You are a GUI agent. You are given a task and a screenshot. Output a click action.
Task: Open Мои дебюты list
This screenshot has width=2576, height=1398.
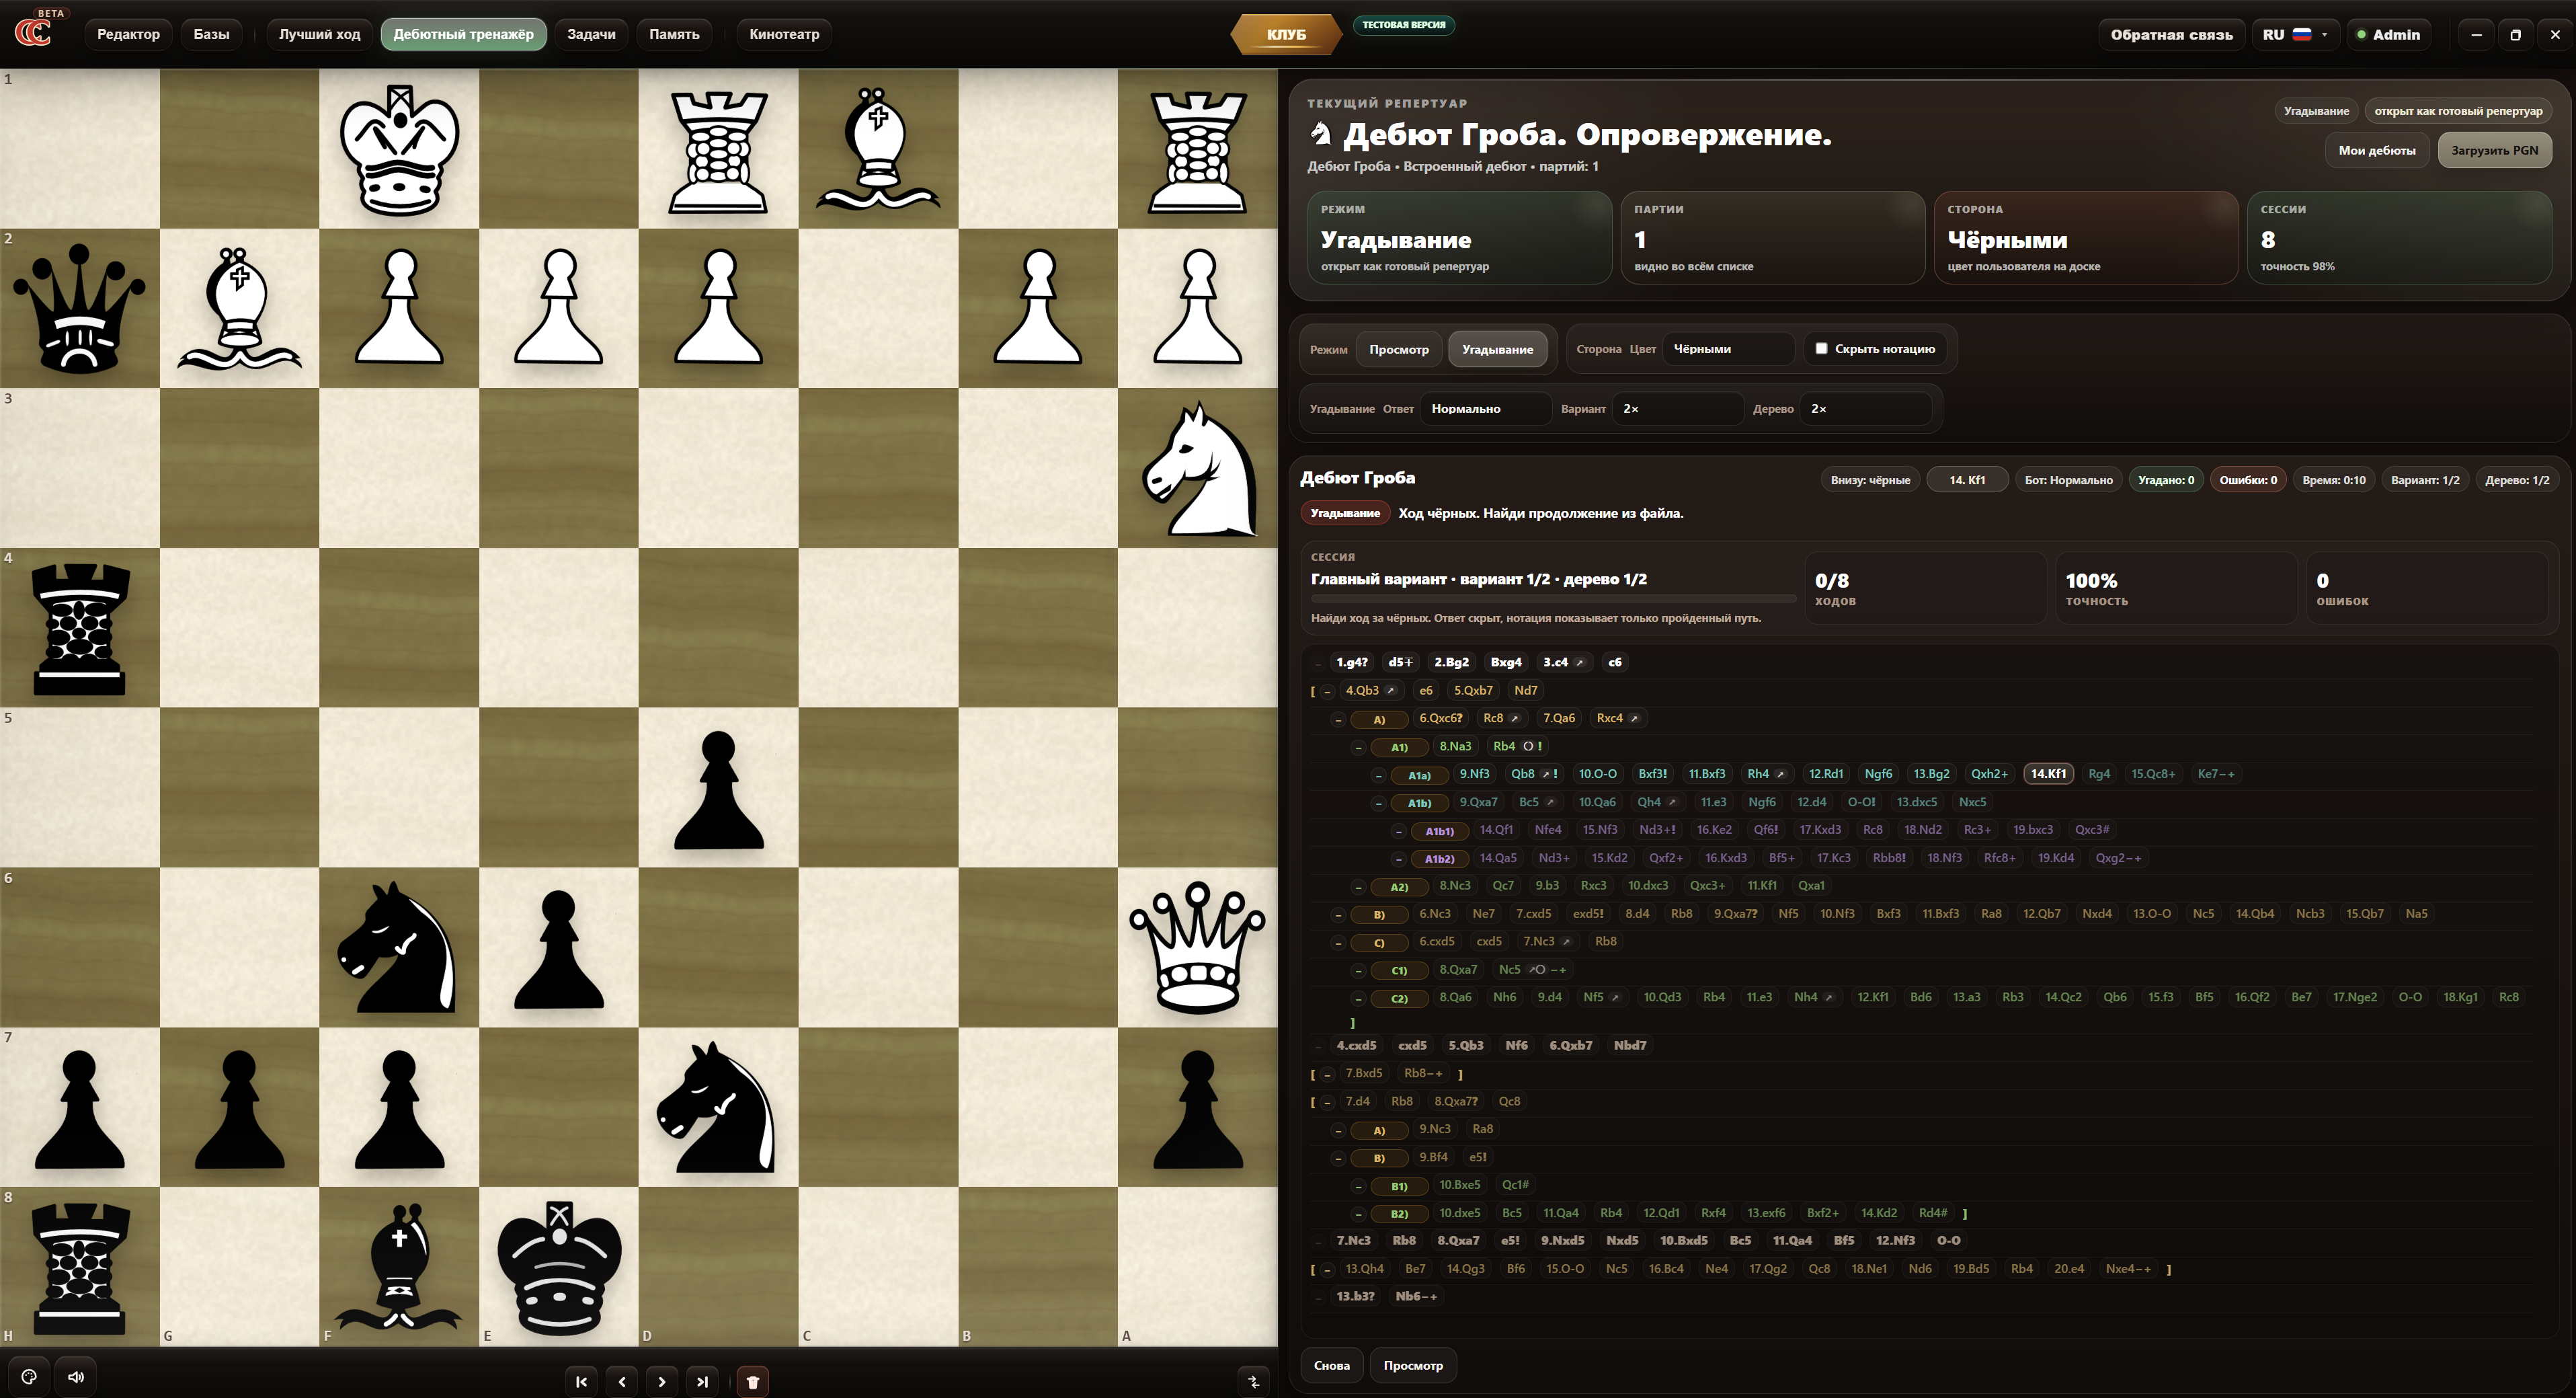pos(2376,150)
